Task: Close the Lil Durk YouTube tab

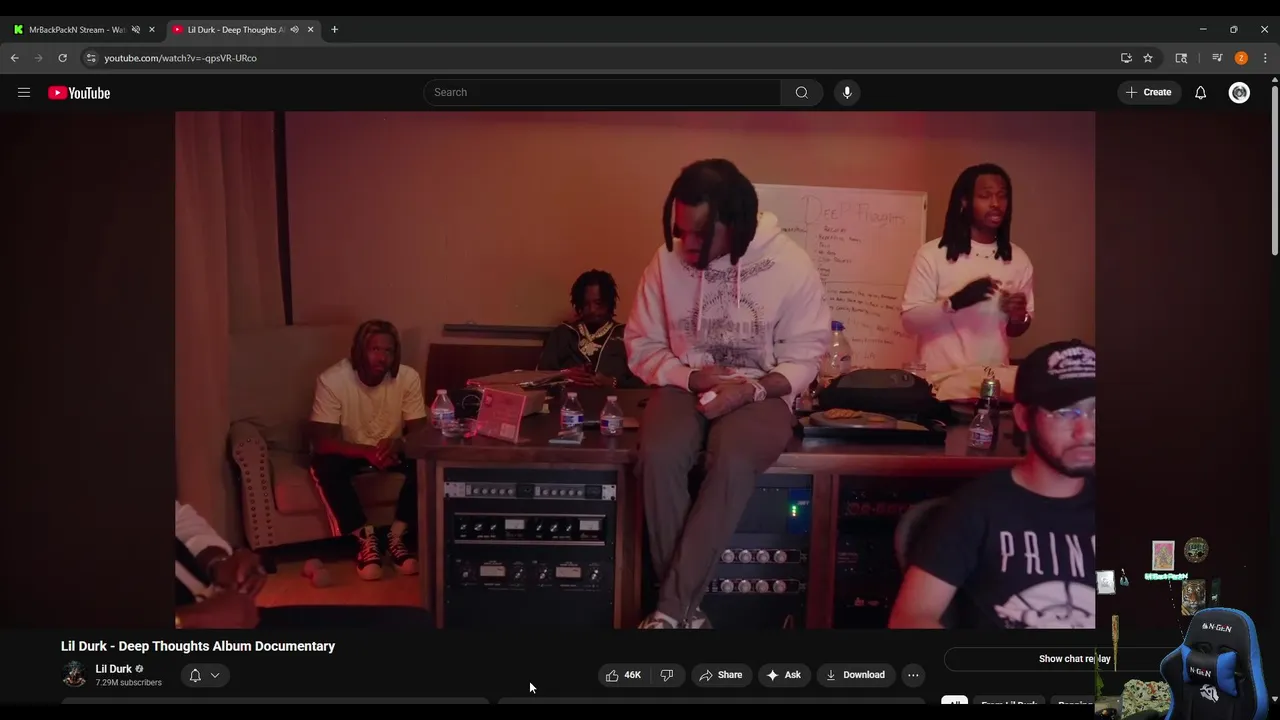Action: pos(310,30)
